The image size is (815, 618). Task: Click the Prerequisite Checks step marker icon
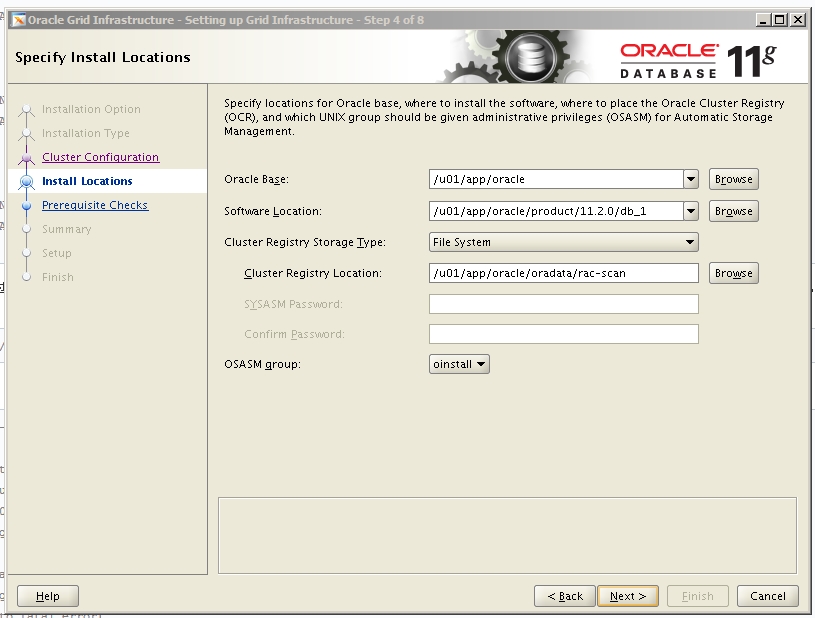[27, 206]
